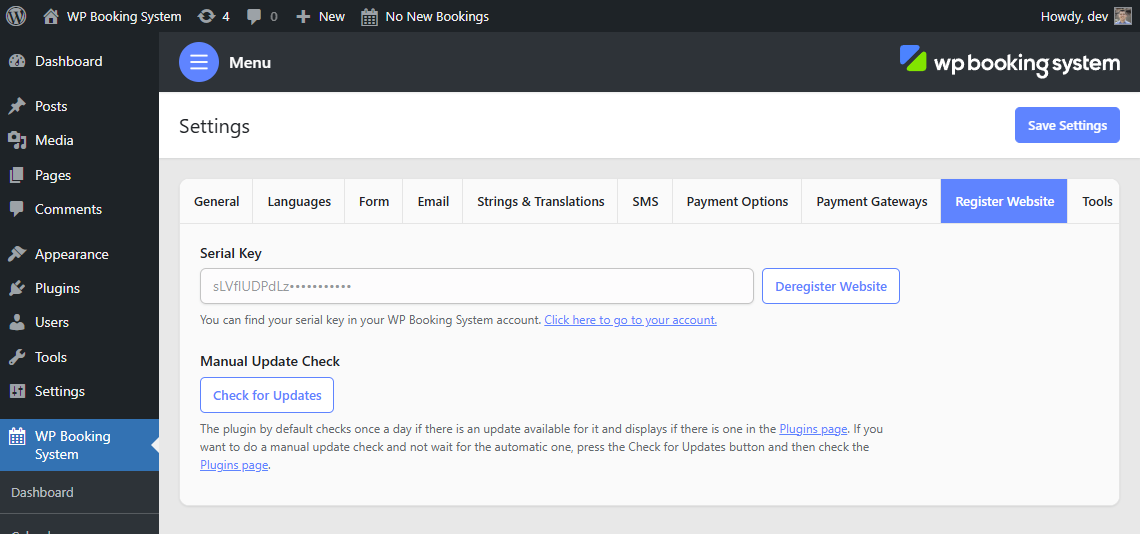Open the Payment Options tab
This screenshot has width=1140, height=534.
click(x=737, y=202)
